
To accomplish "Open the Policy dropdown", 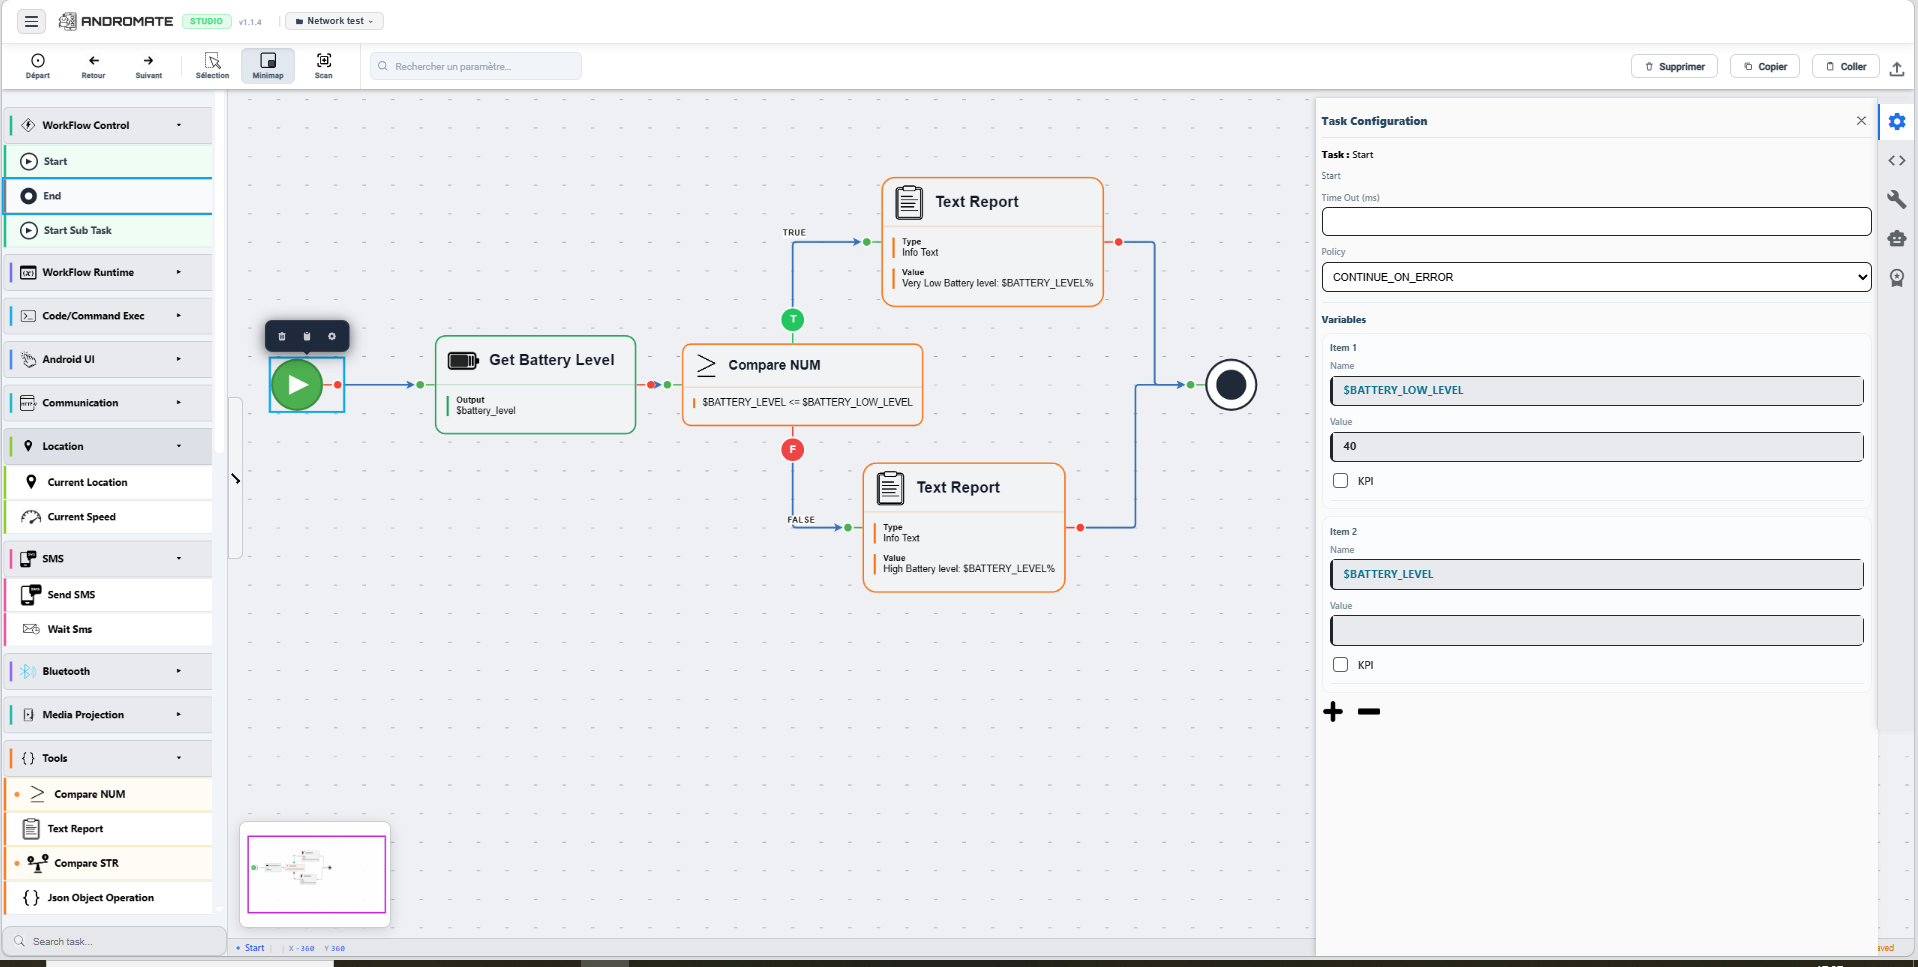I will click(x=1596, y=277).
